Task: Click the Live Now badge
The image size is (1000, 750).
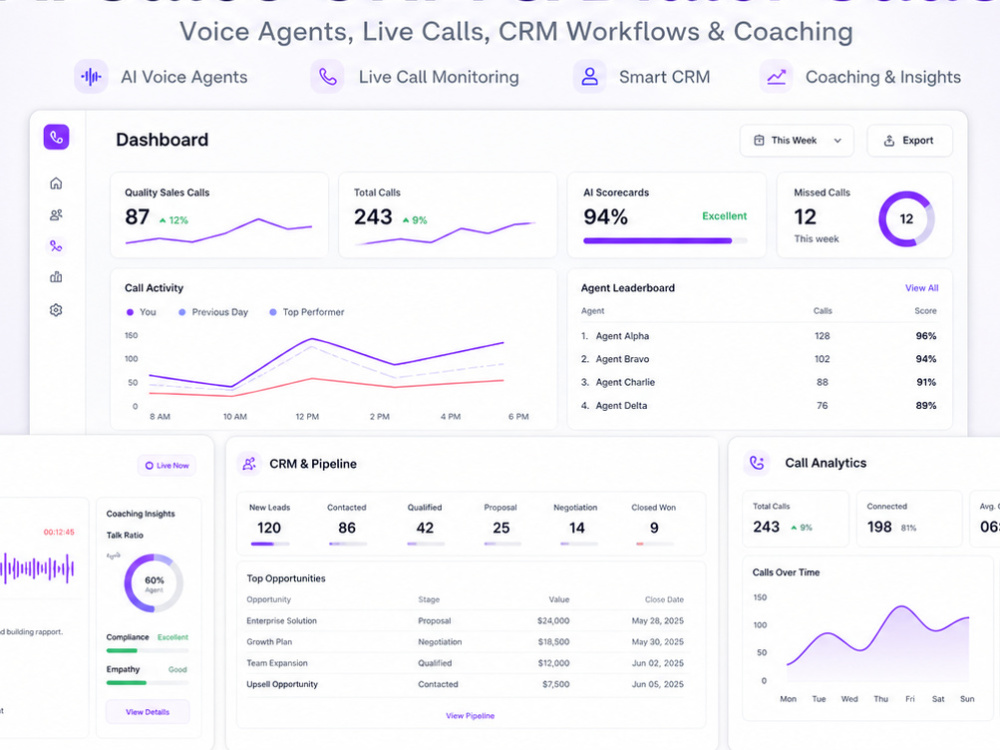Action: click(167, 466)
